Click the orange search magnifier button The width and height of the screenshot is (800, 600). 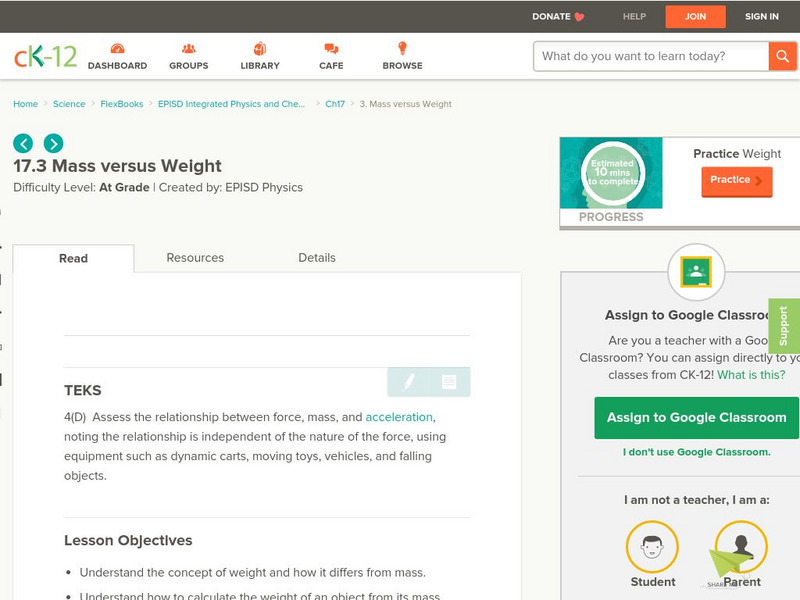tap(782, 56)
